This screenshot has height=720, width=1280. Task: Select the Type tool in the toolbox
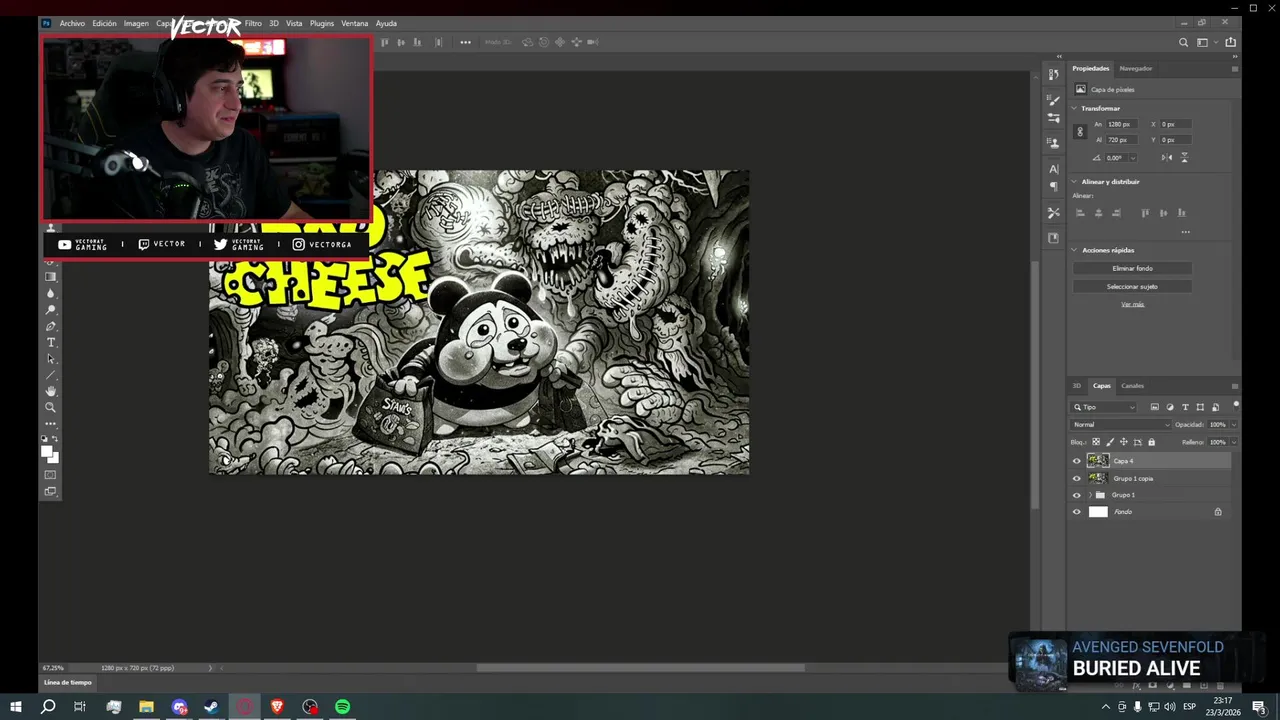click(x=50, y=342)
